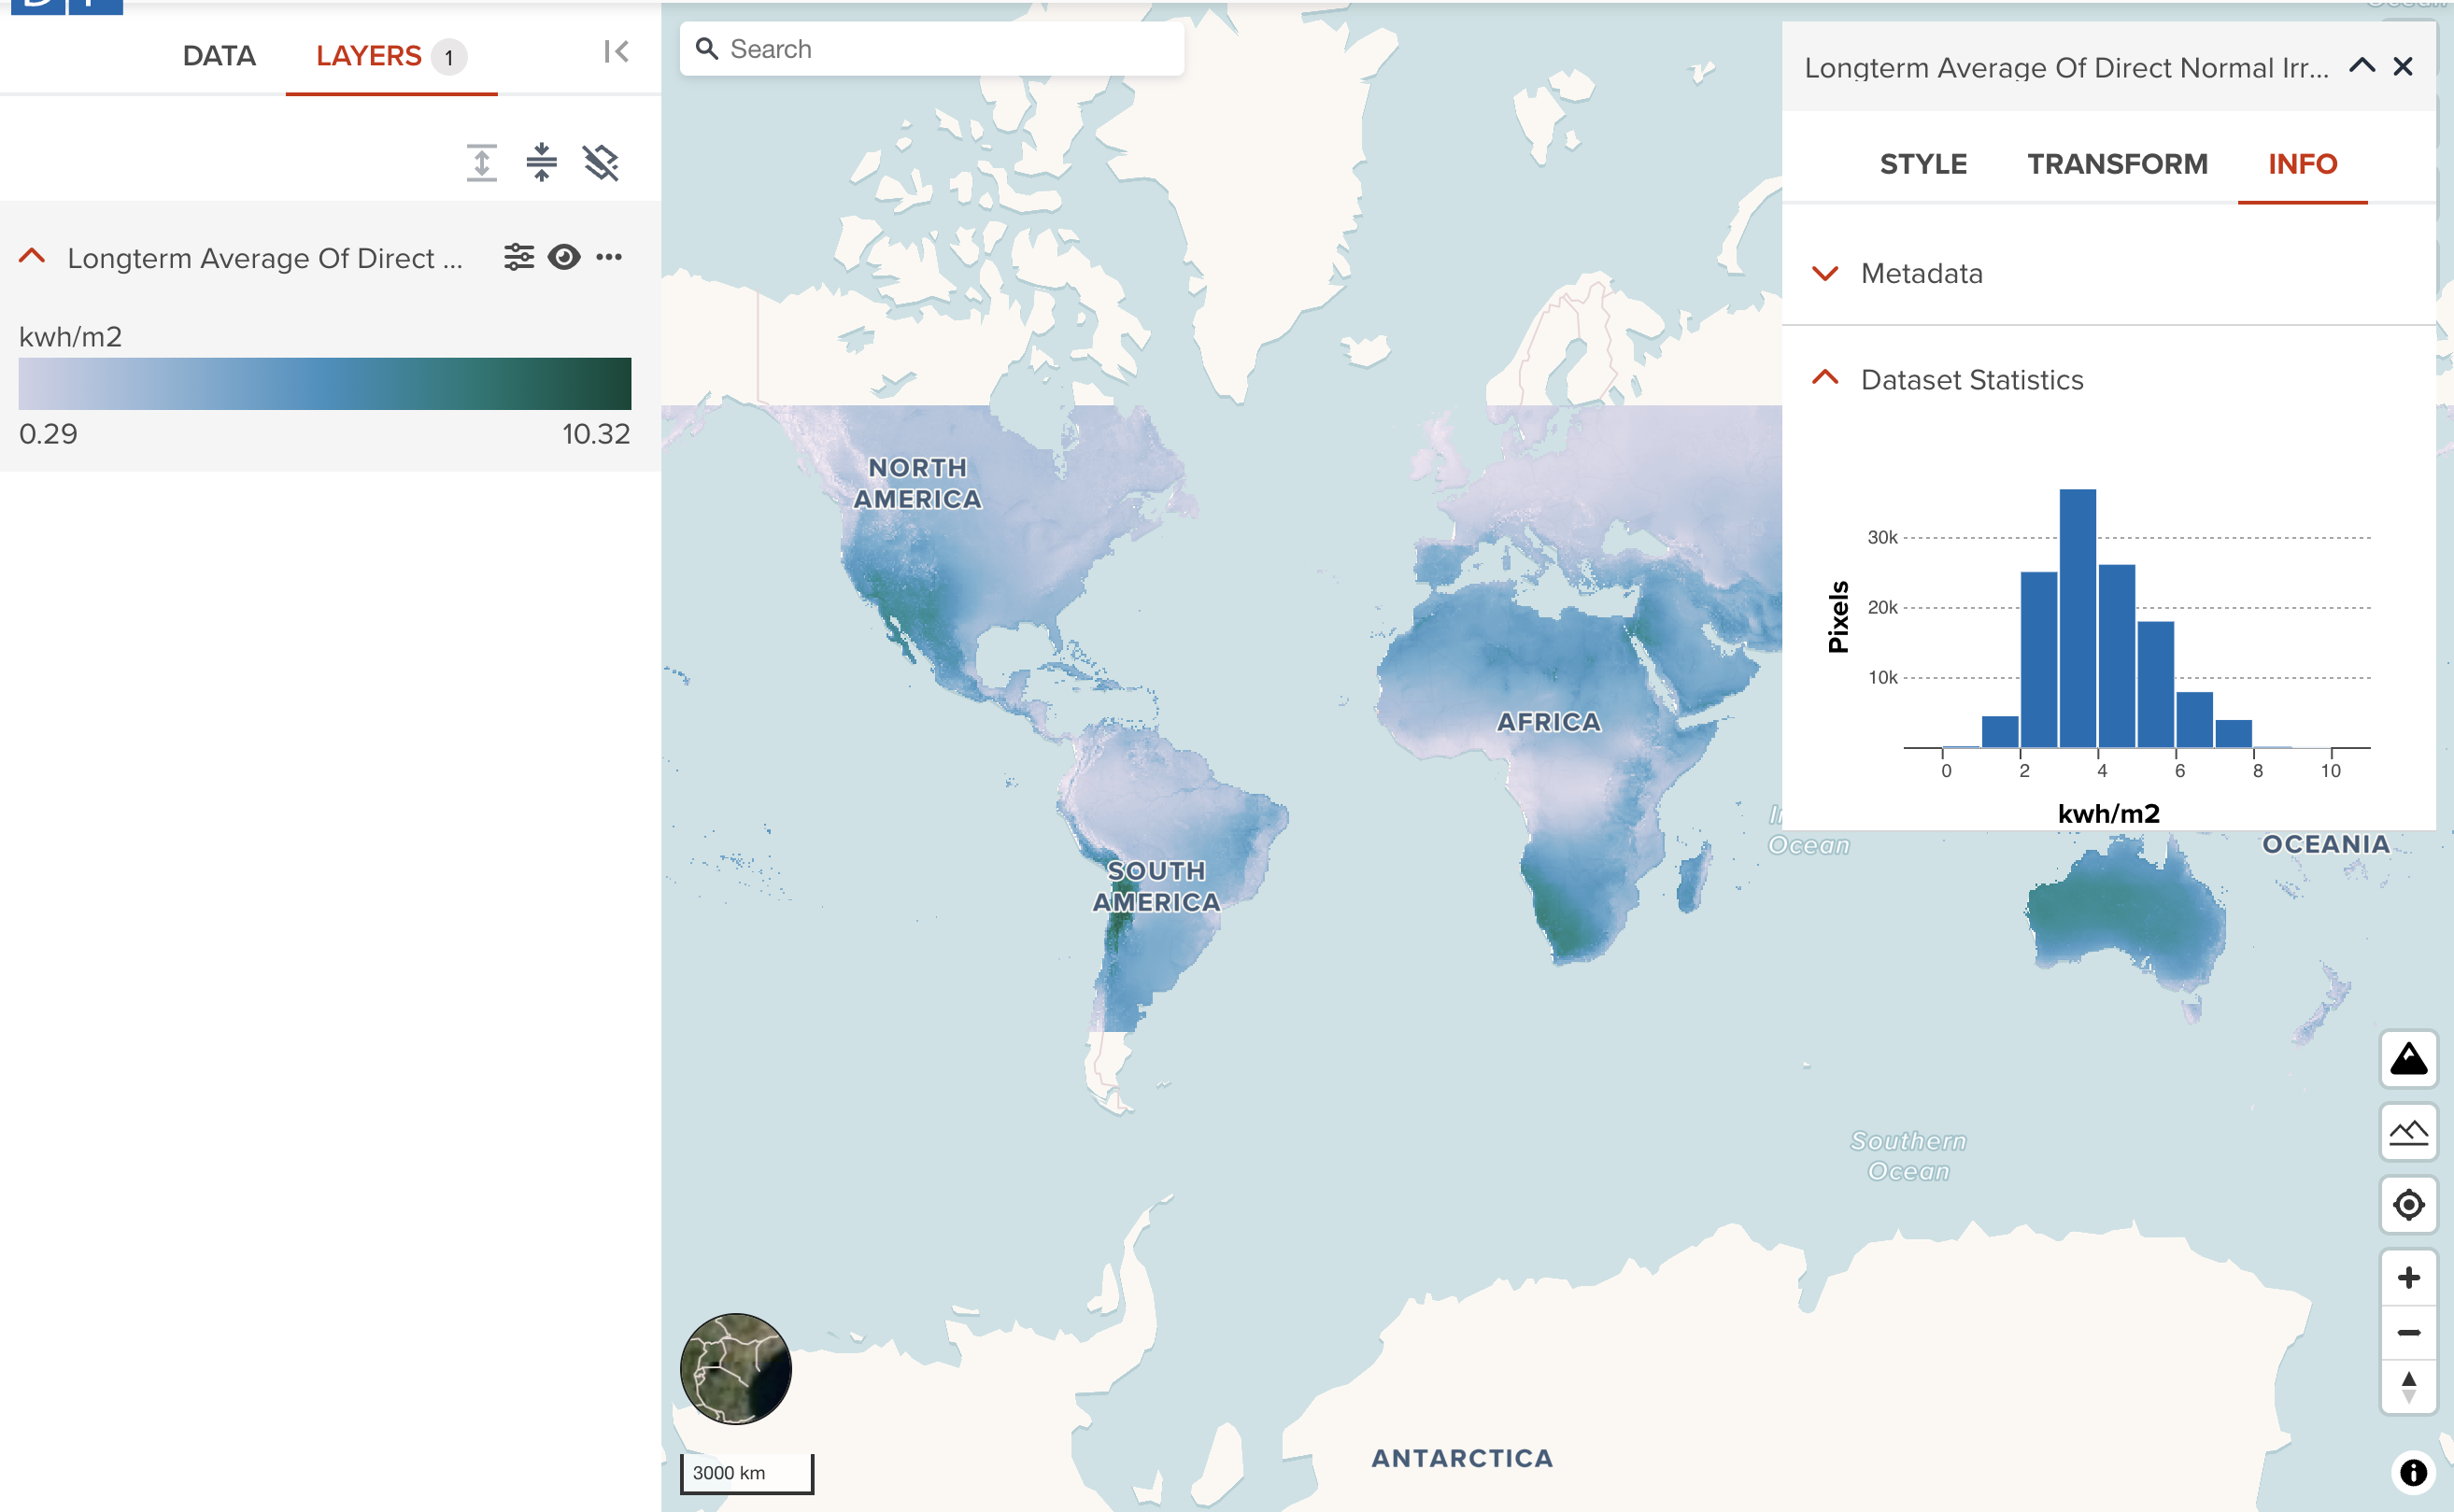Collapse the Dataset Statistics section

(x=1825, y=379)
